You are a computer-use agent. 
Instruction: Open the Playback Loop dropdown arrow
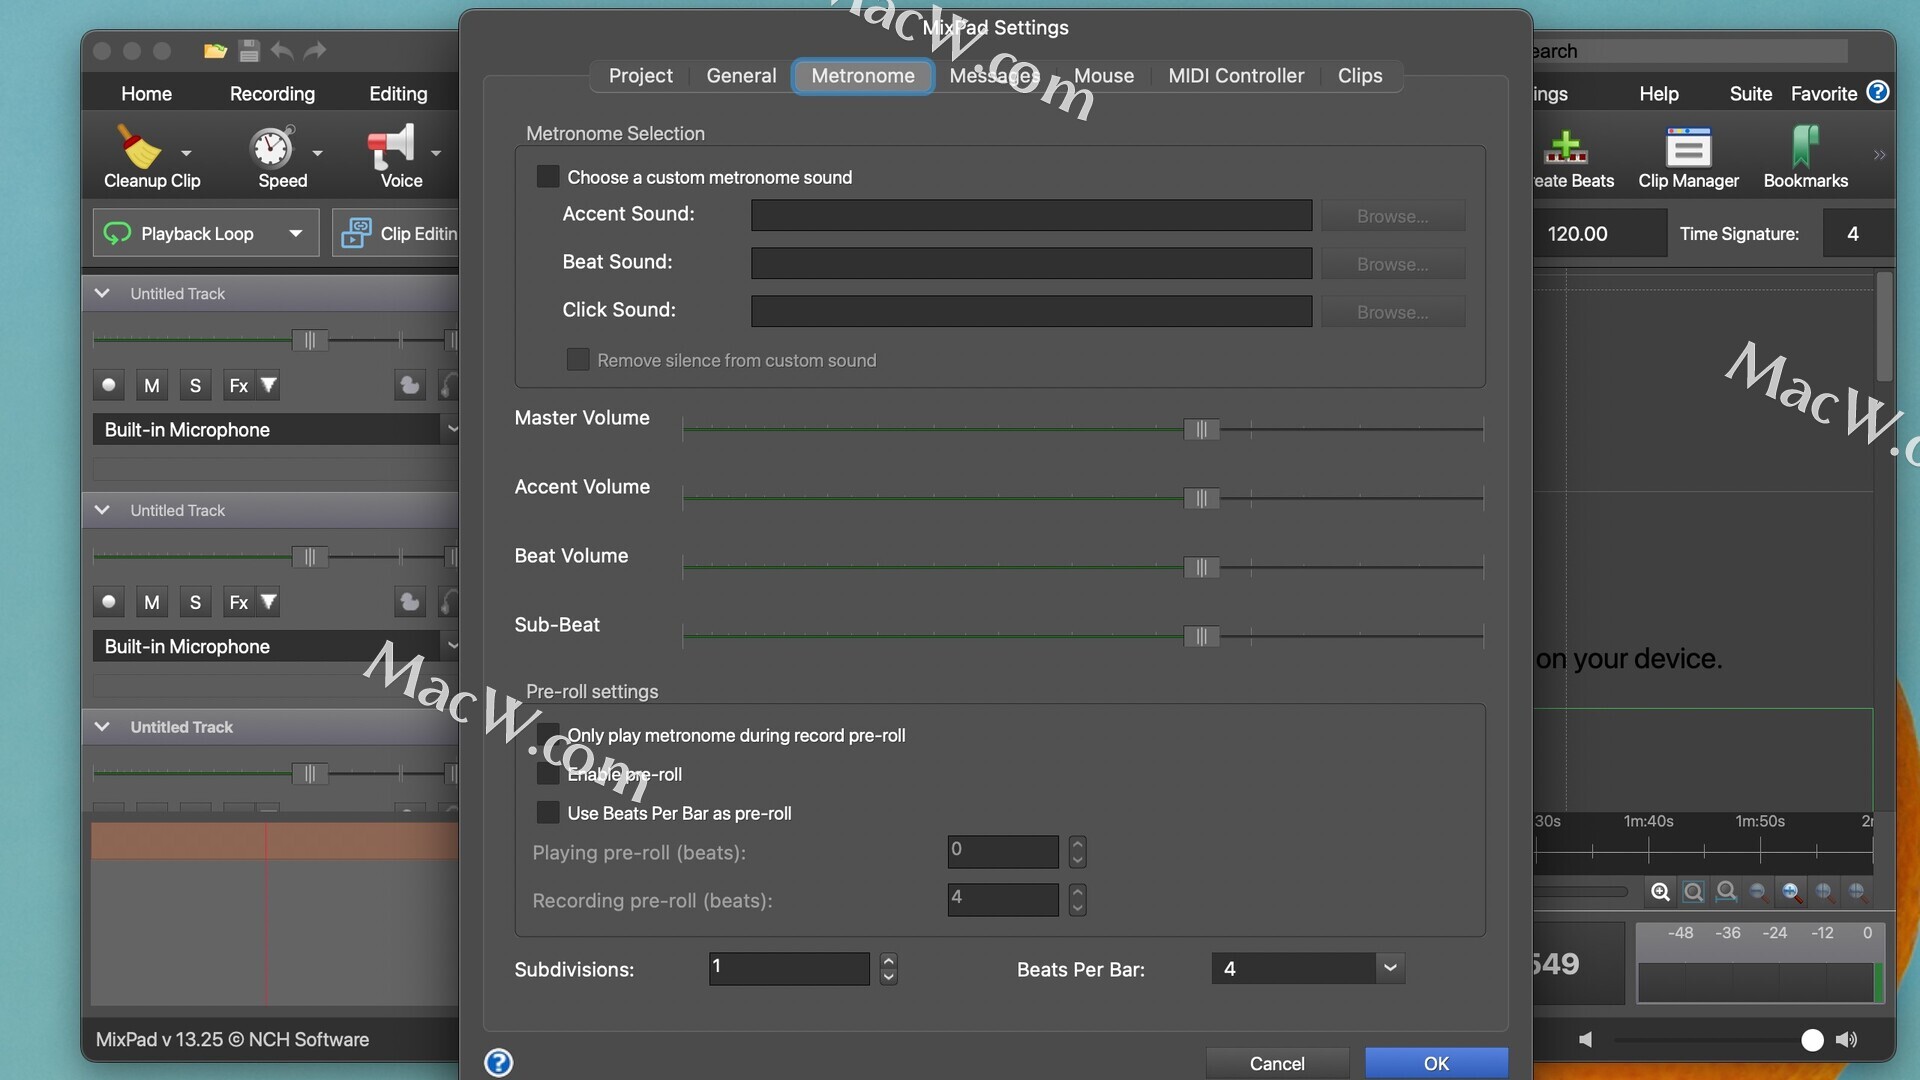coord(295,233)
